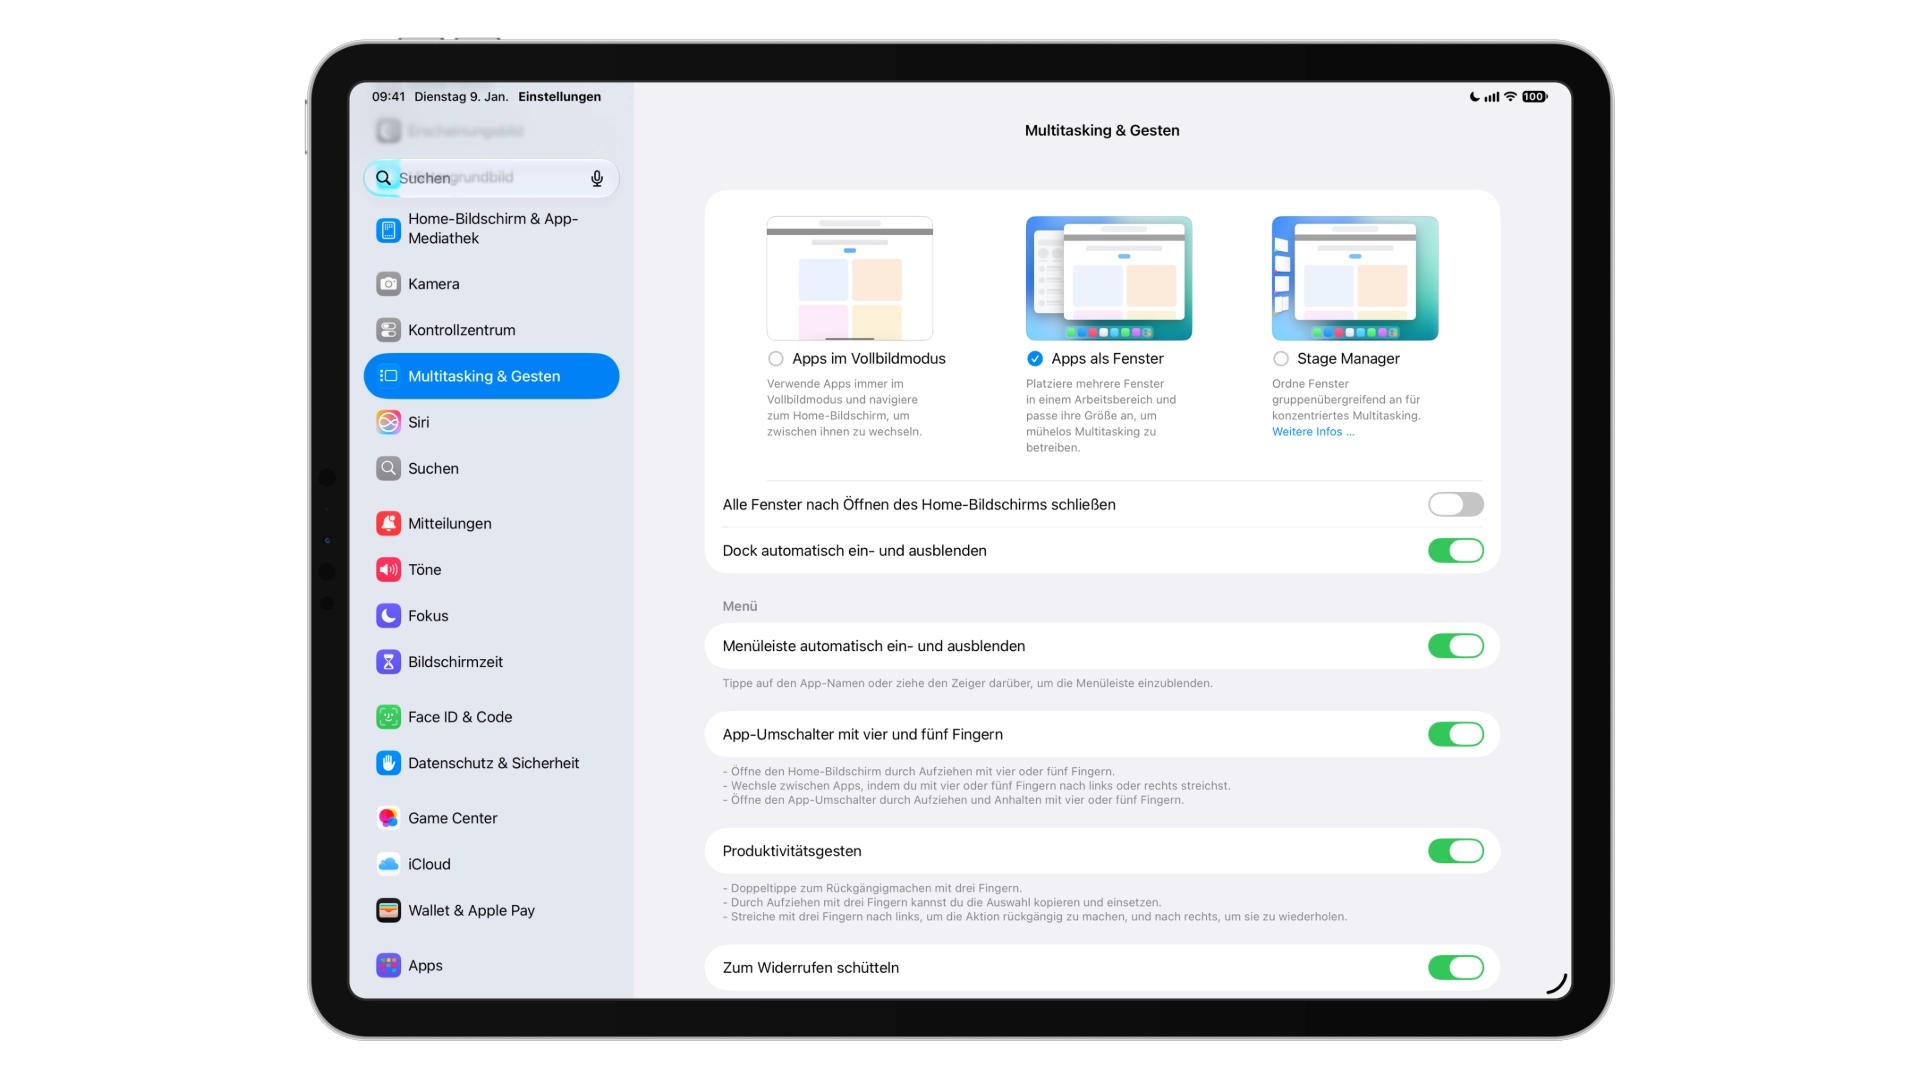Click the Mitteilungen bell icon
The height and width of the screenshot is (1080, 1920).
coord(388,523)
